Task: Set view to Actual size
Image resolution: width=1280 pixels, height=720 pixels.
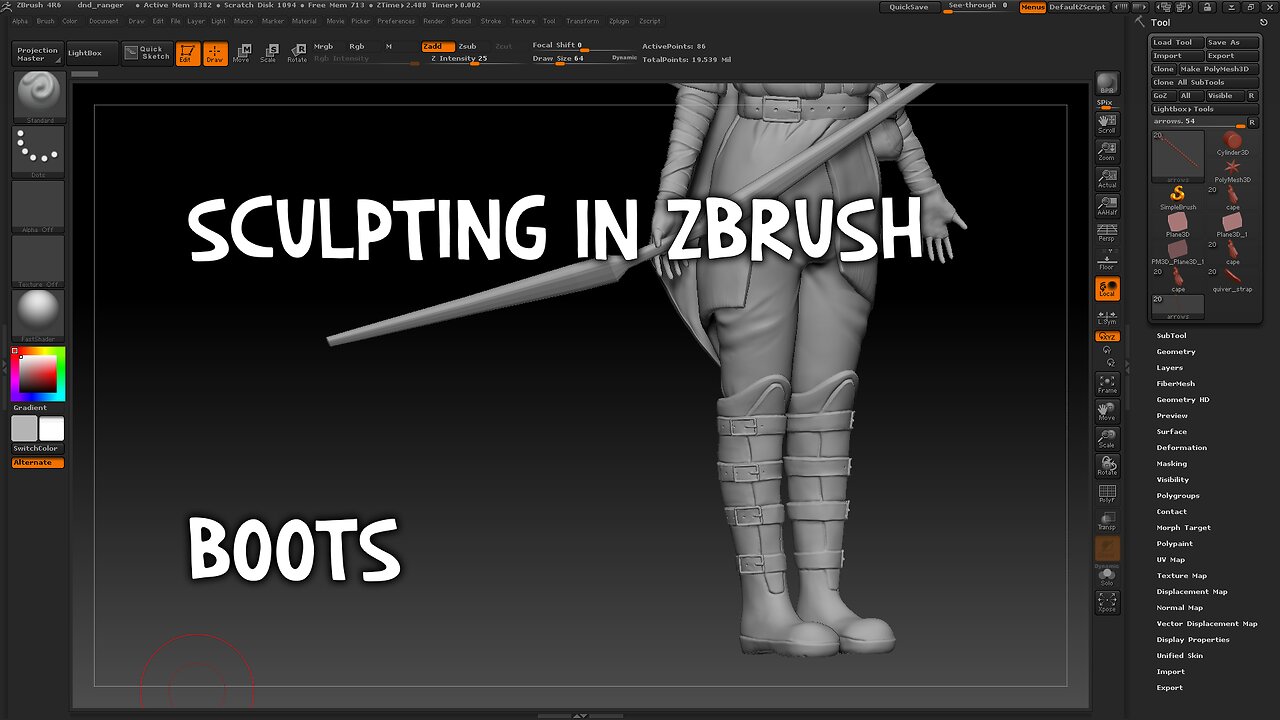Action: click(1107, 178)
